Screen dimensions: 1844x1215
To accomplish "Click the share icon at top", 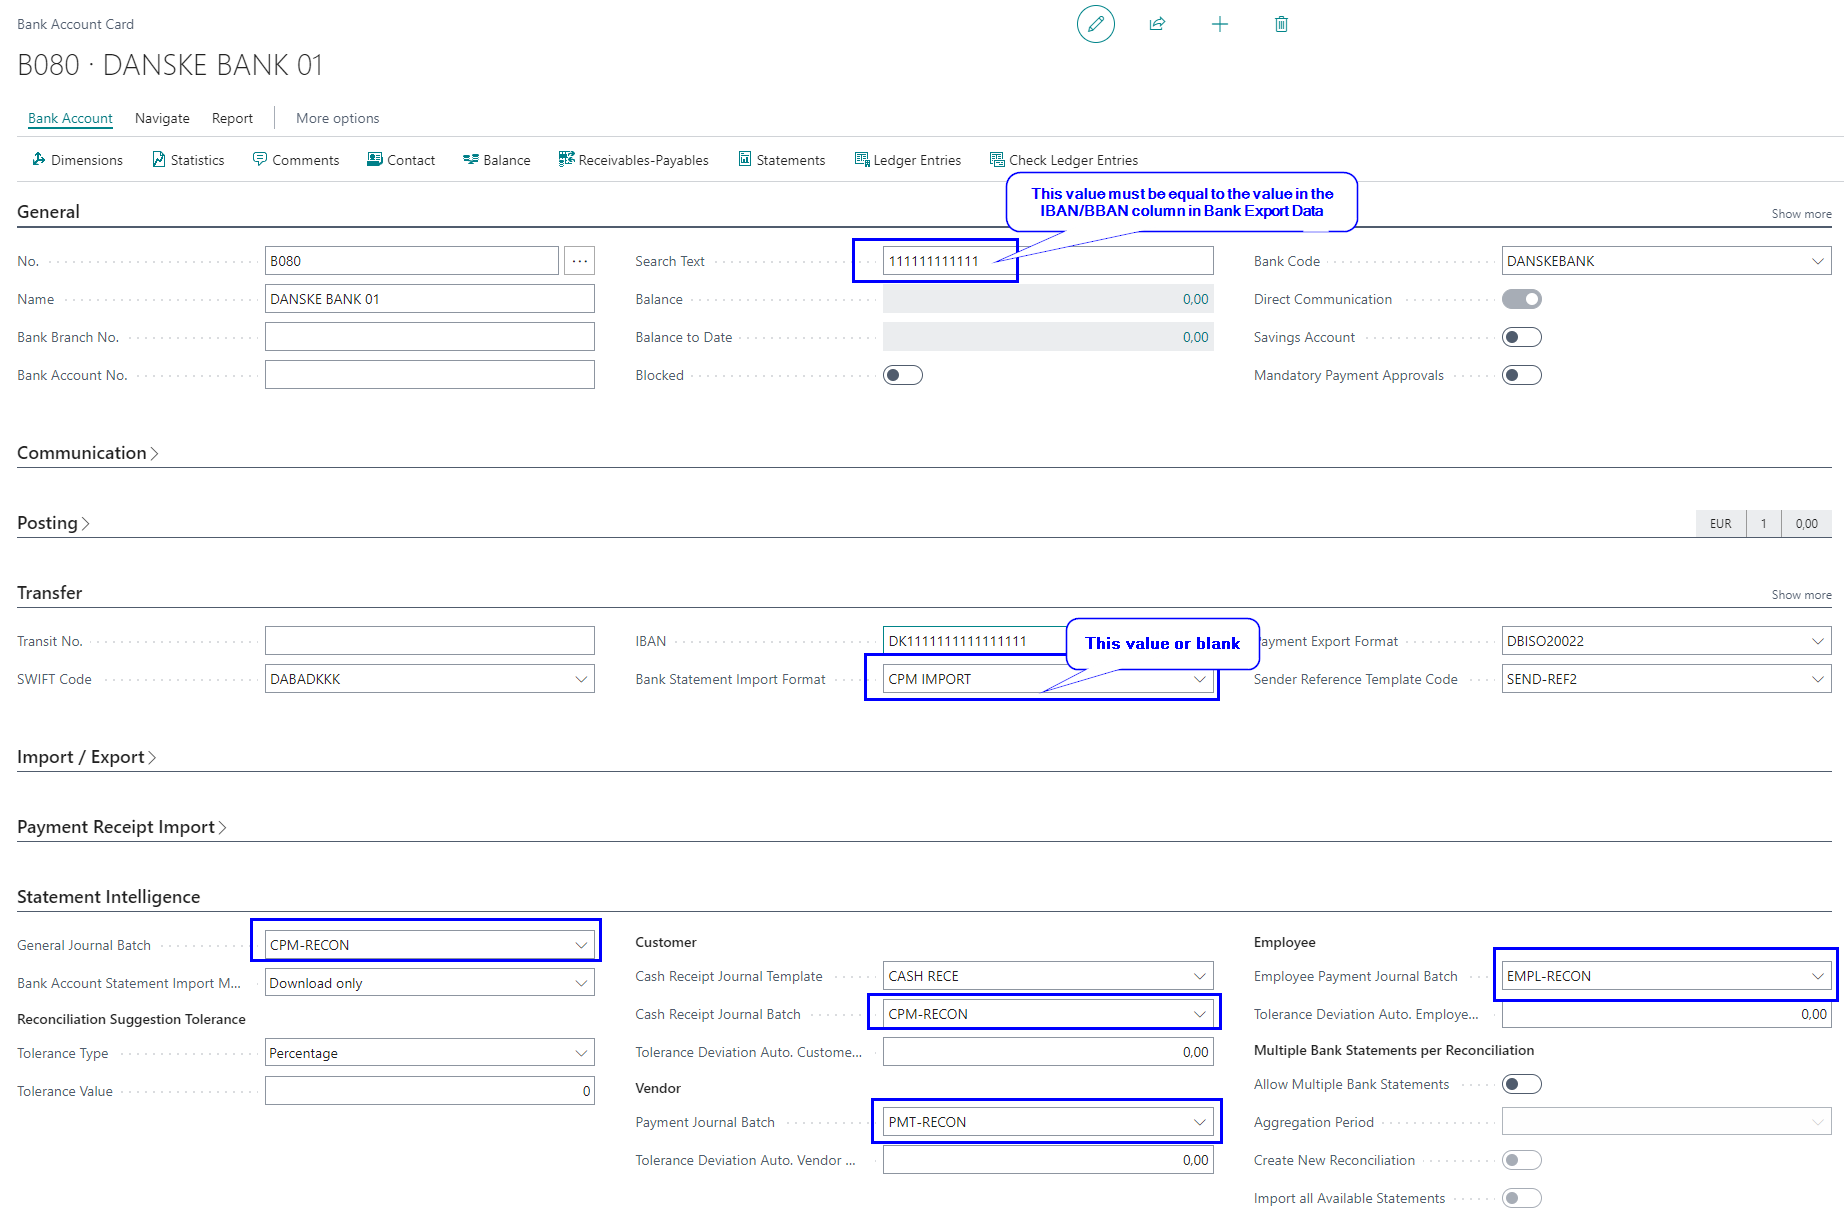I will [1157, 24].
